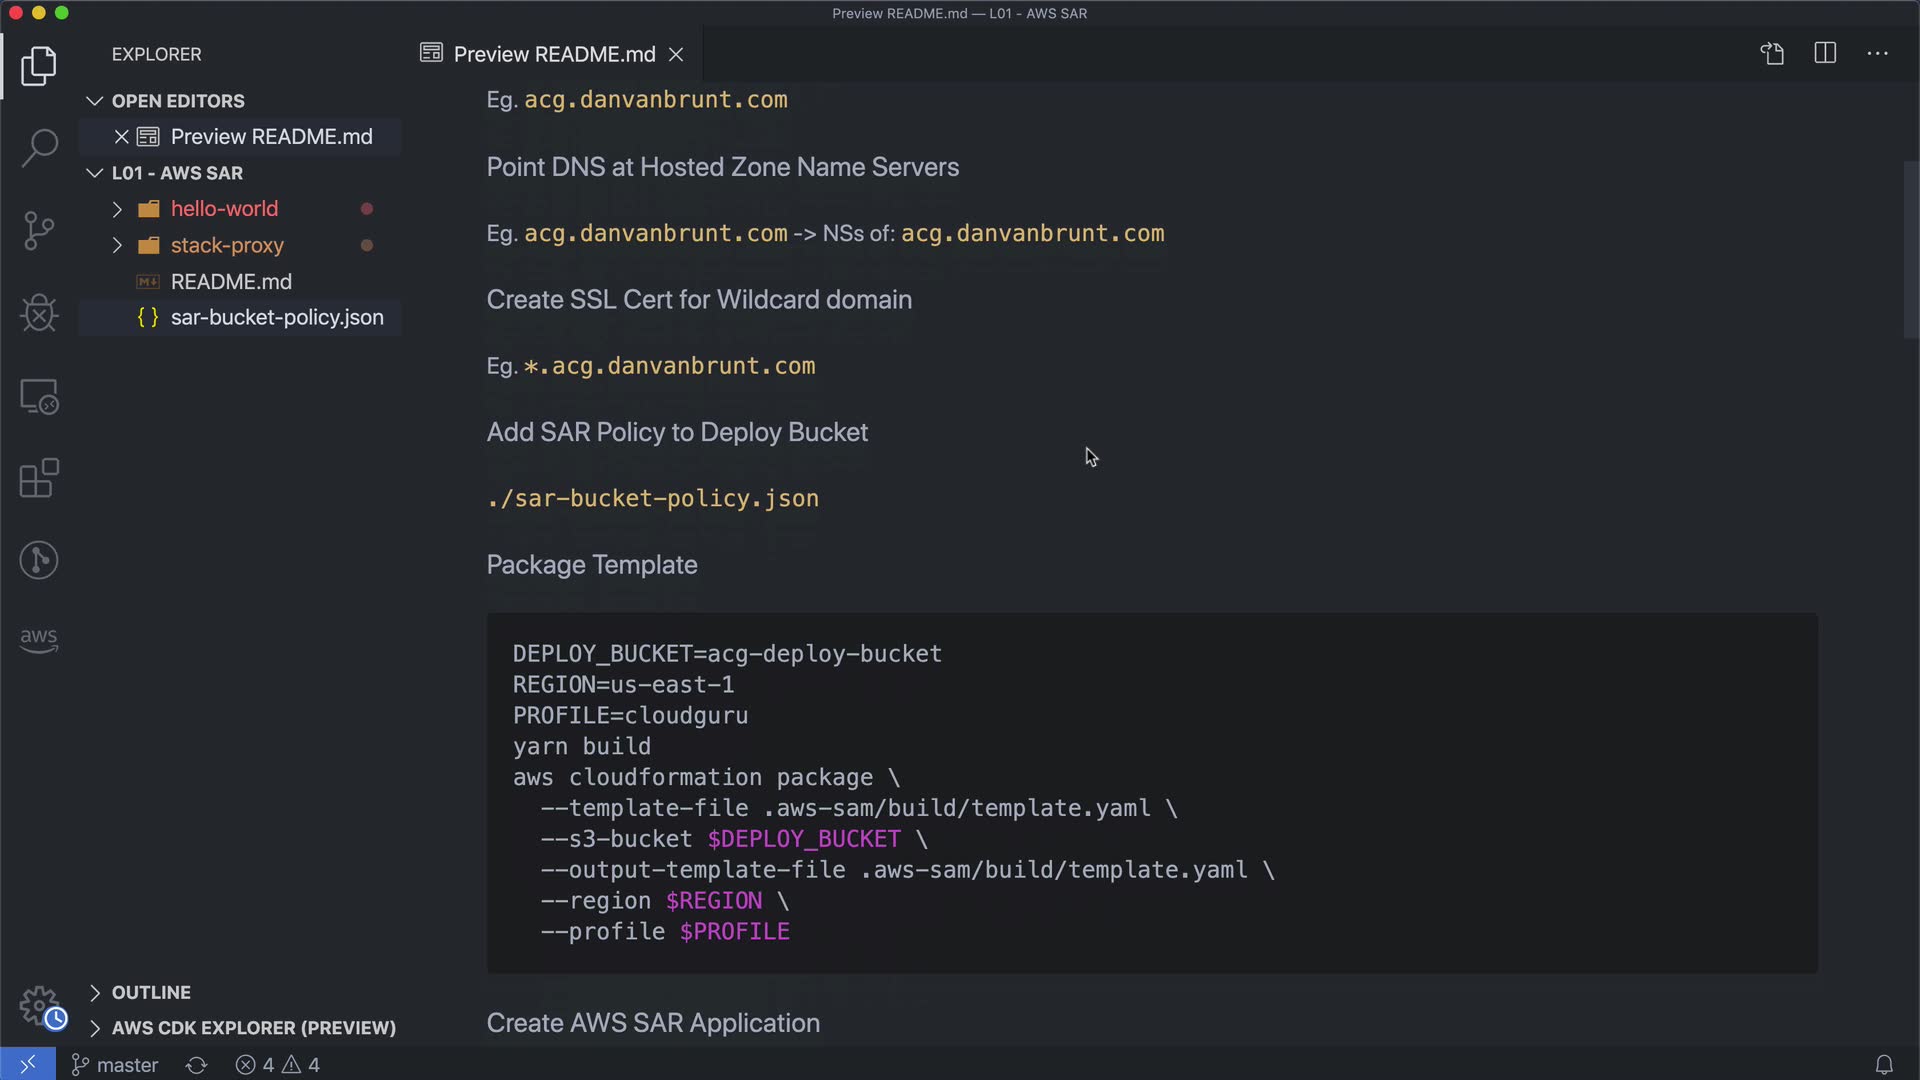Open the Run and Debug view
1920x1080 pixels.
39,313
